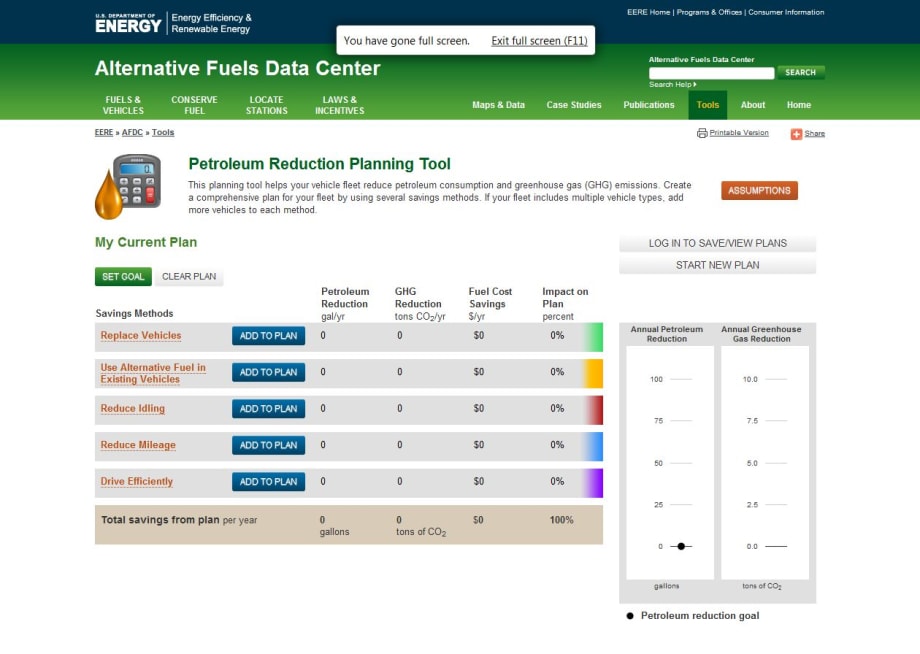Select the Tools tab
This screenshot has height=654, width=920.
tap(708, 105)
